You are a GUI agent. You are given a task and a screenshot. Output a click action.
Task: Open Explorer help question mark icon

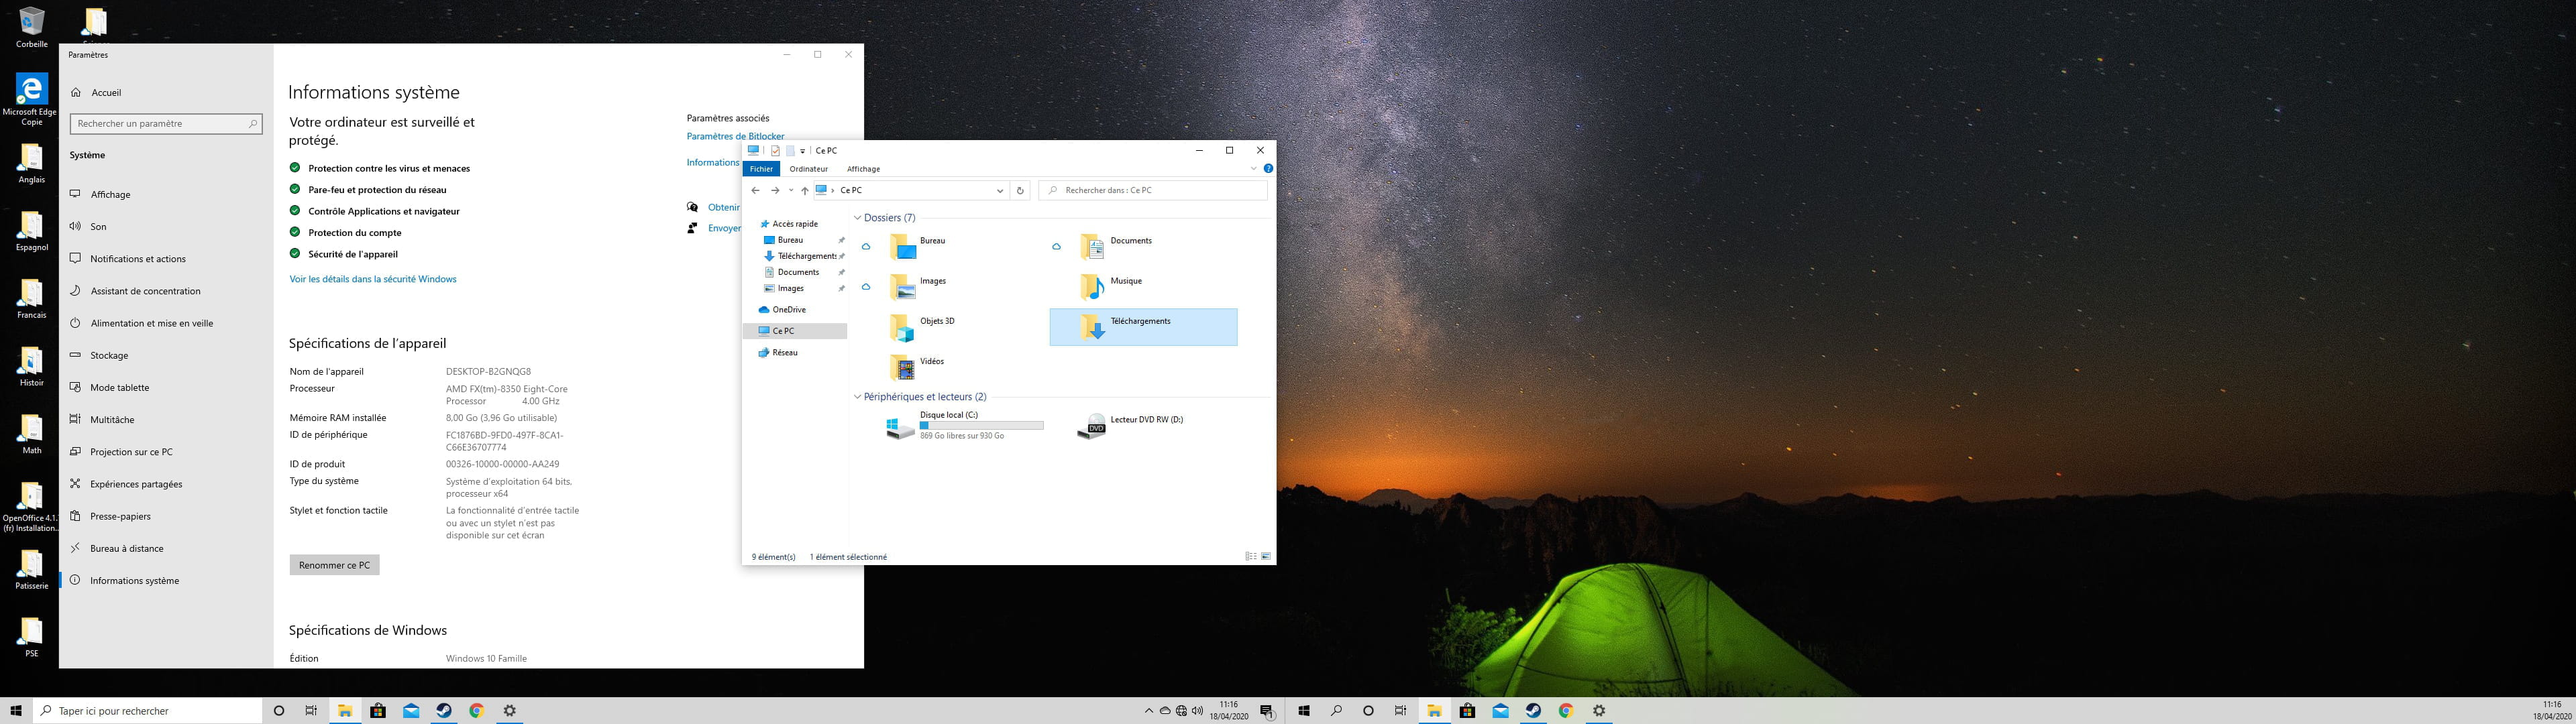1268,169
